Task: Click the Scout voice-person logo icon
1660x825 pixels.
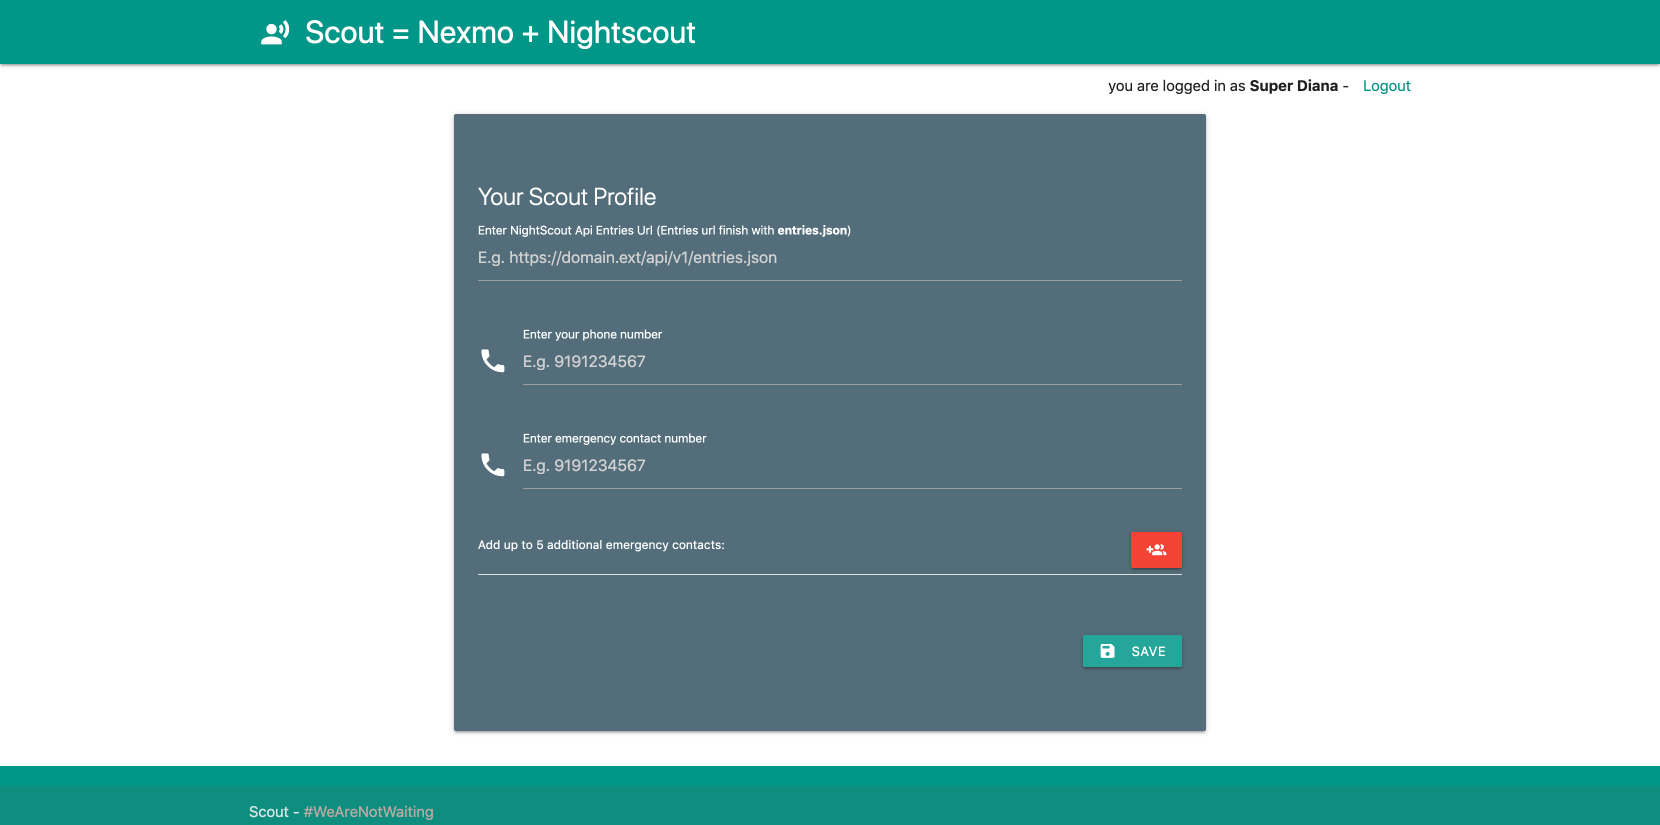Action: (275, 33)
